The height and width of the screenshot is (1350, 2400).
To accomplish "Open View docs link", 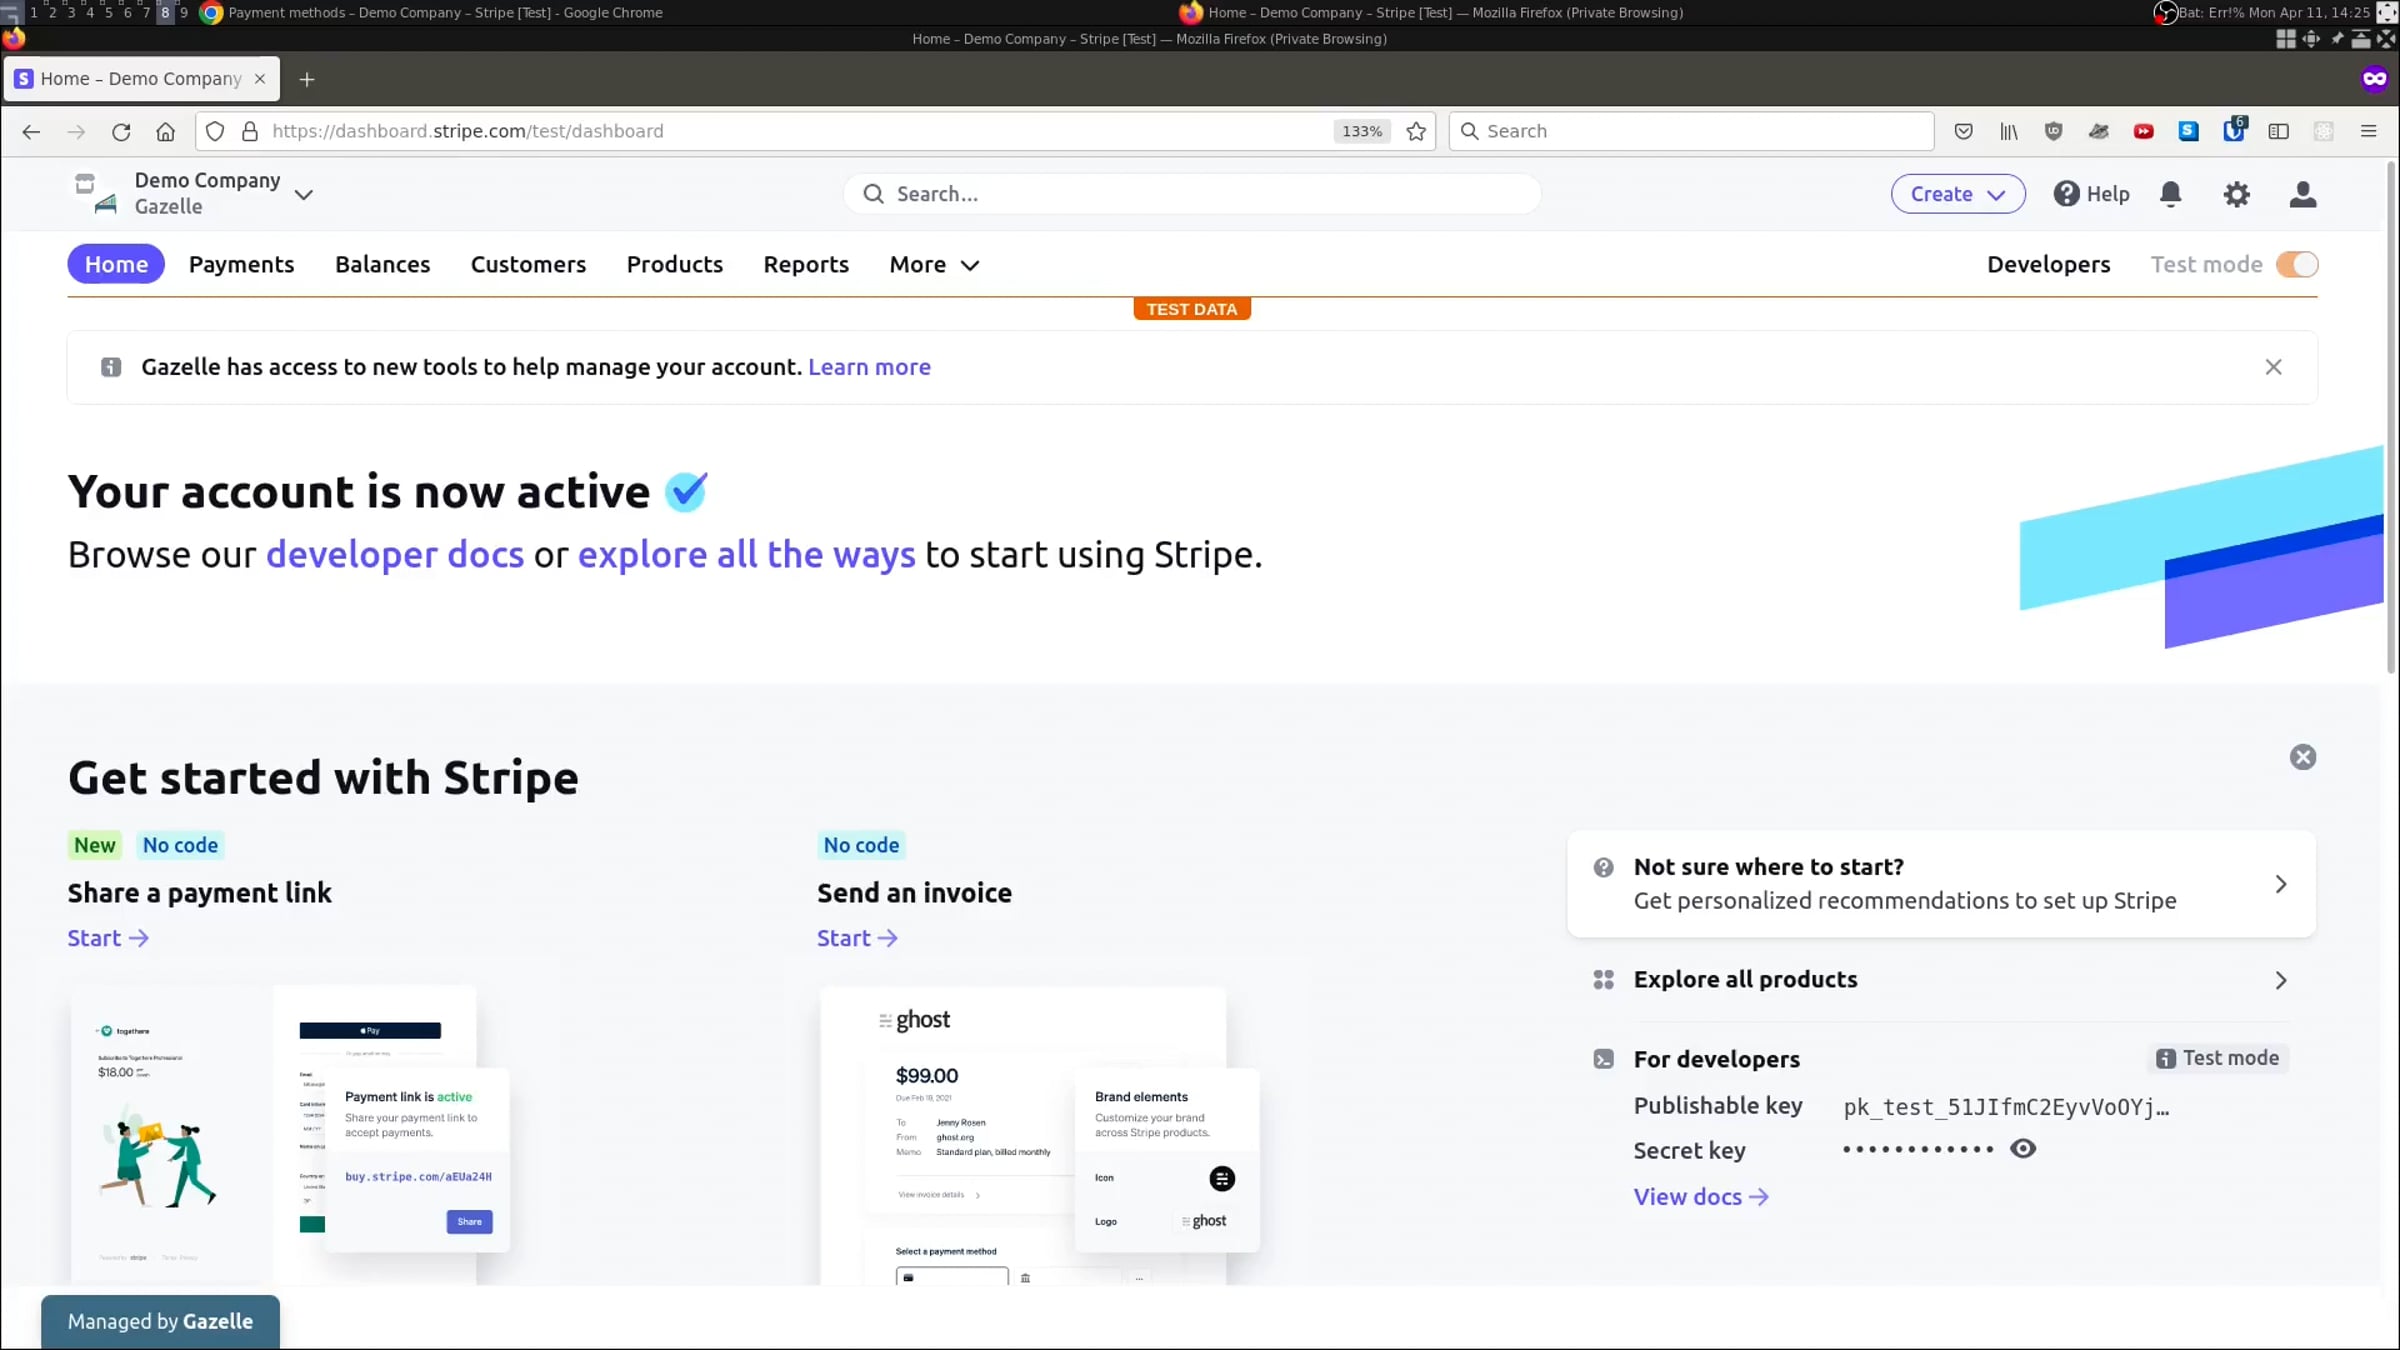I will coord(1701,1197).
